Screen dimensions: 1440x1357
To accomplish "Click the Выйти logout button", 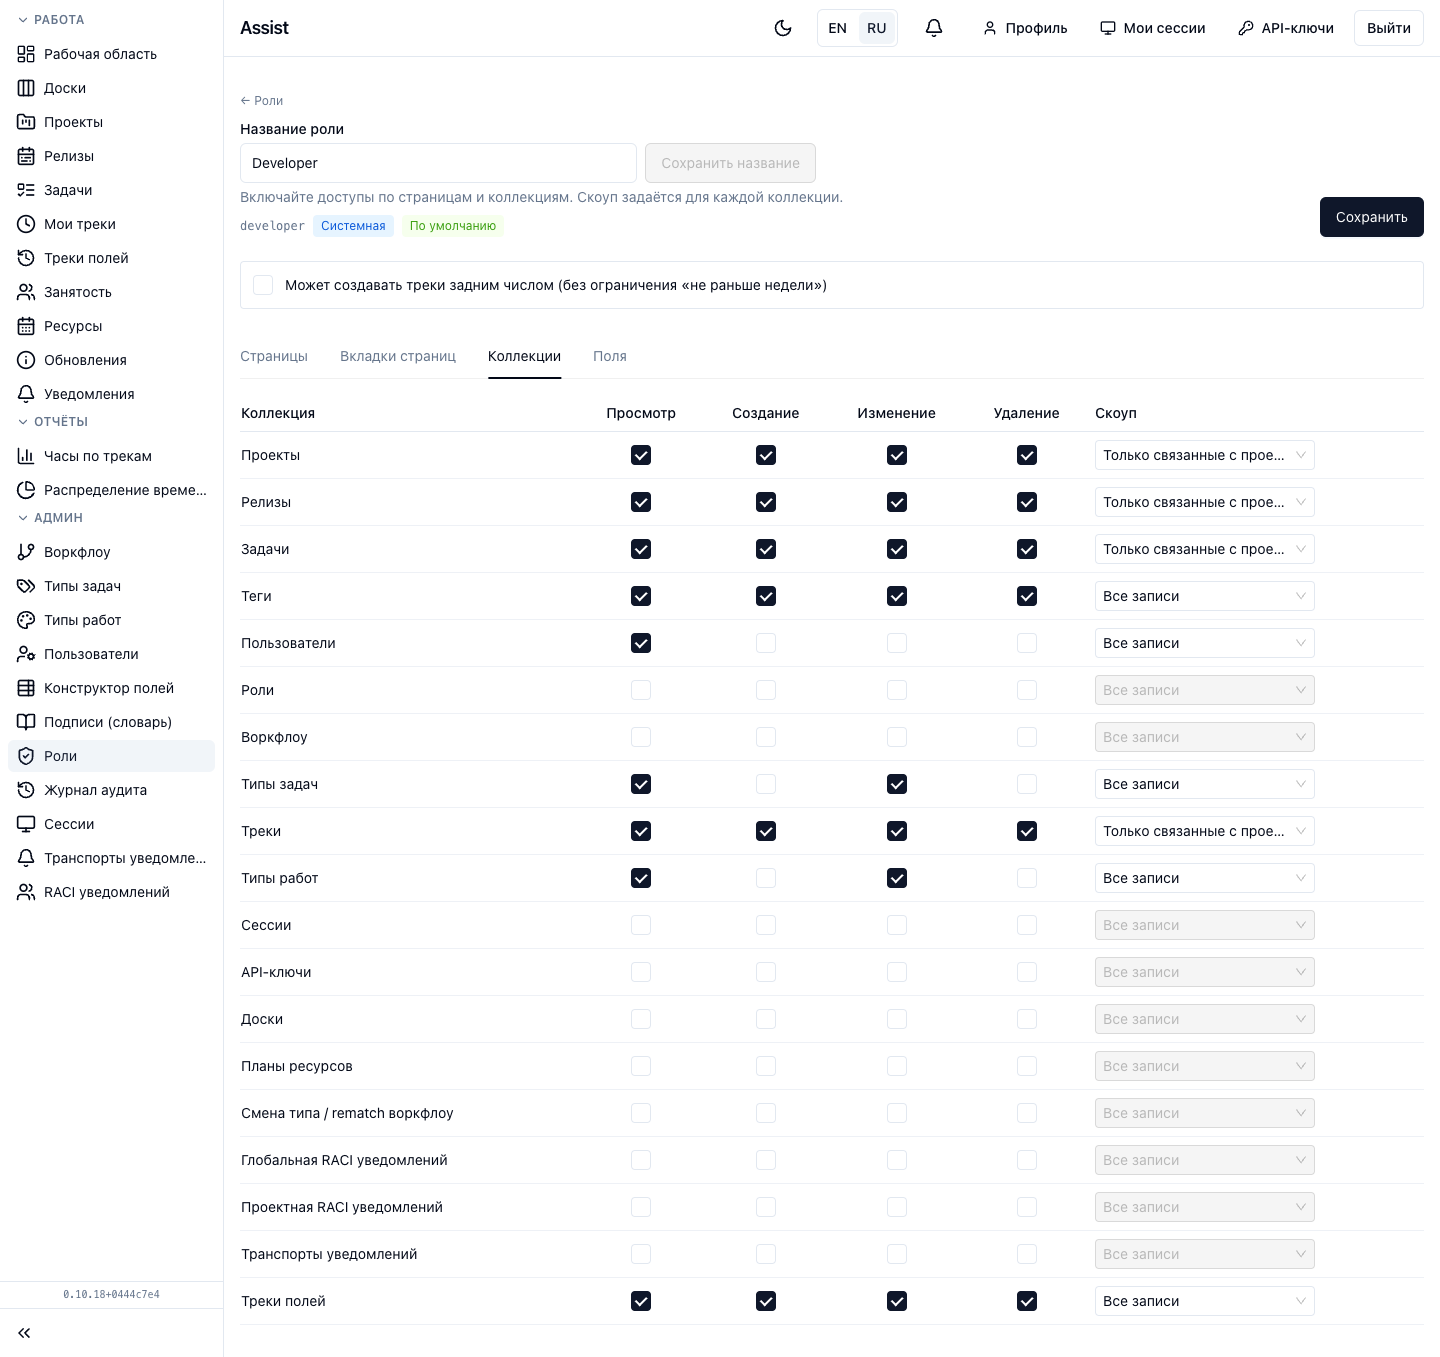I will click(x=1388, y=28).
